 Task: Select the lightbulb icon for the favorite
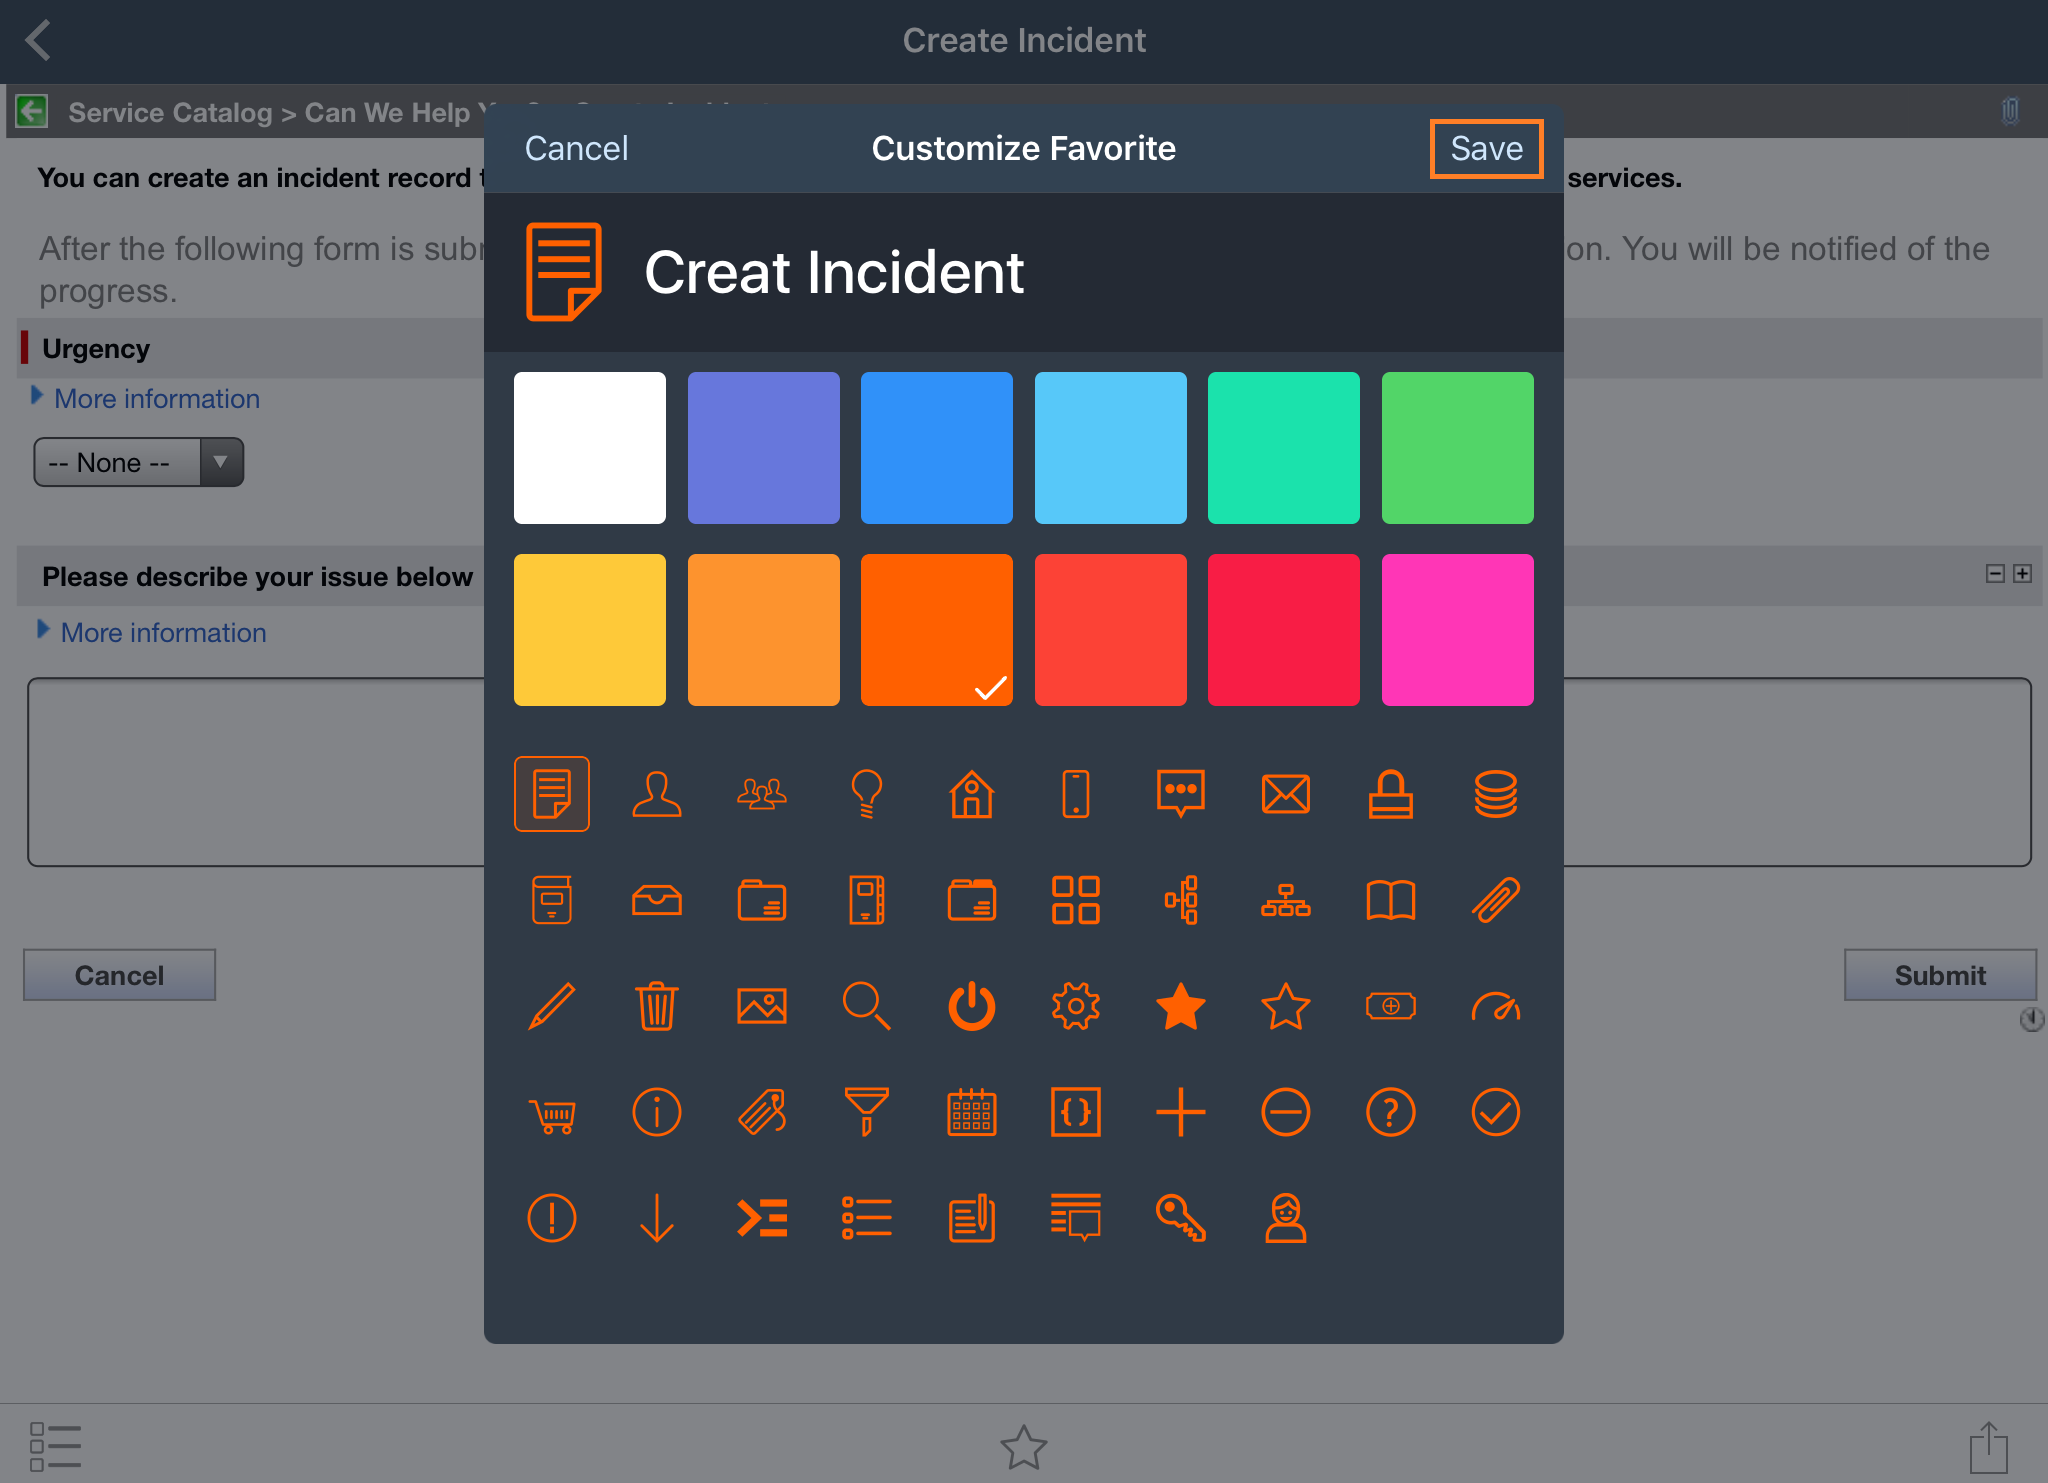[x=867, y=794]
